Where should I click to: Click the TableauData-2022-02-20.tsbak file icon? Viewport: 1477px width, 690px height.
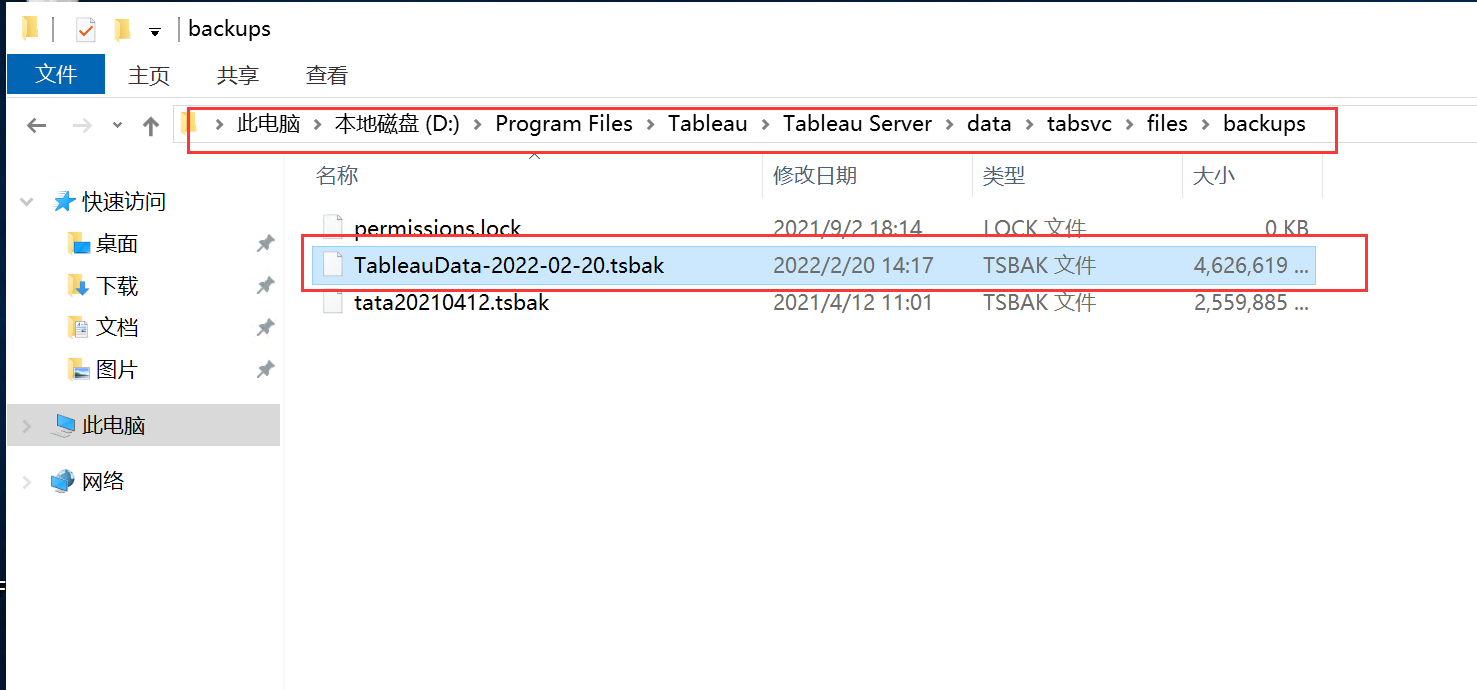click(x=333, y=265)
